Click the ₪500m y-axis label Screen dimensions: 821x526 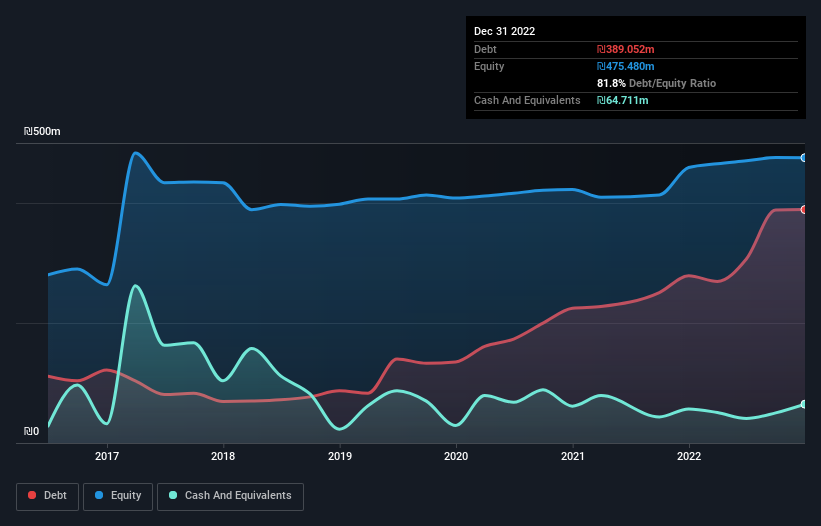42,131
